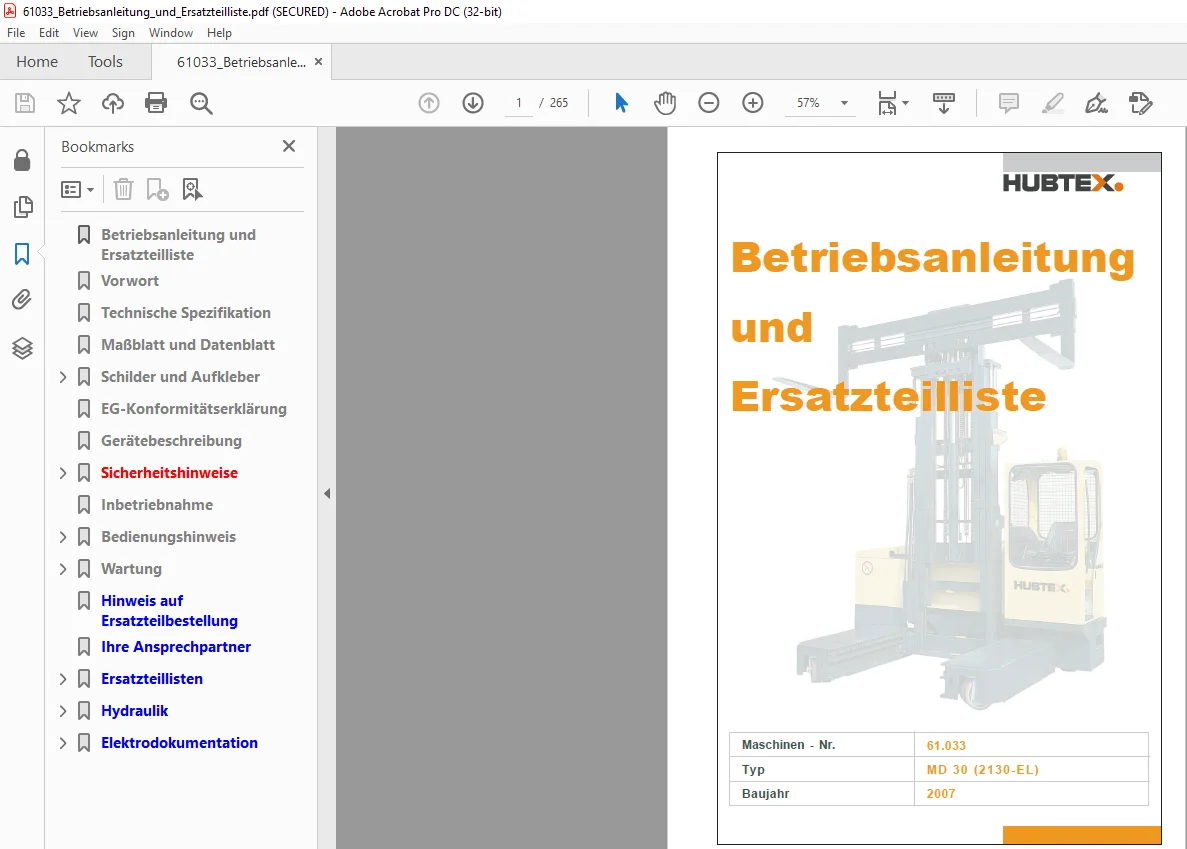Open the File menu

16,33
